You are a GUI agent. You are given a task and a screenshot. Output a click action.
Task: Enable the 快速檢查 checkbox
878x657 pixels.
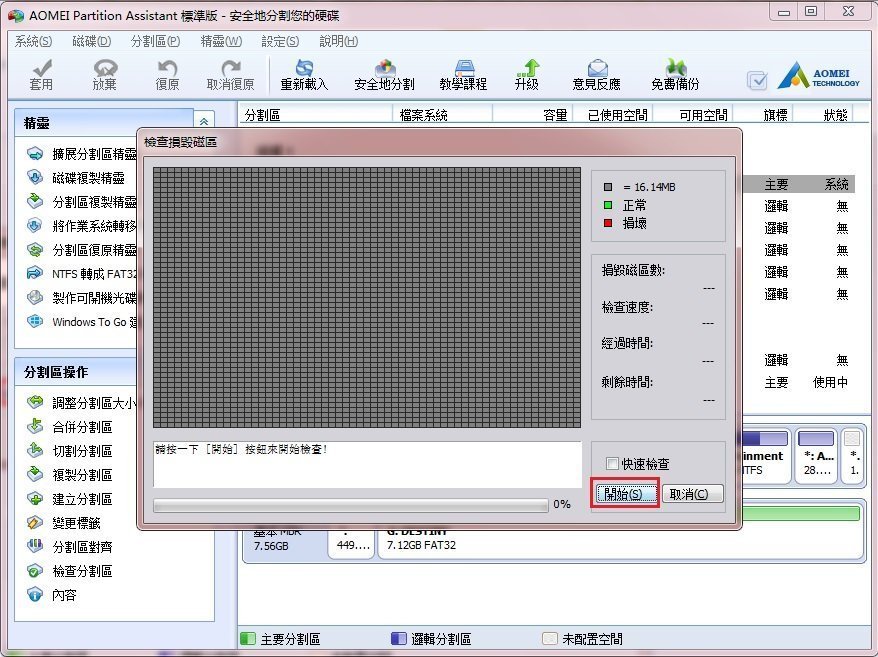tap(612, 464)
